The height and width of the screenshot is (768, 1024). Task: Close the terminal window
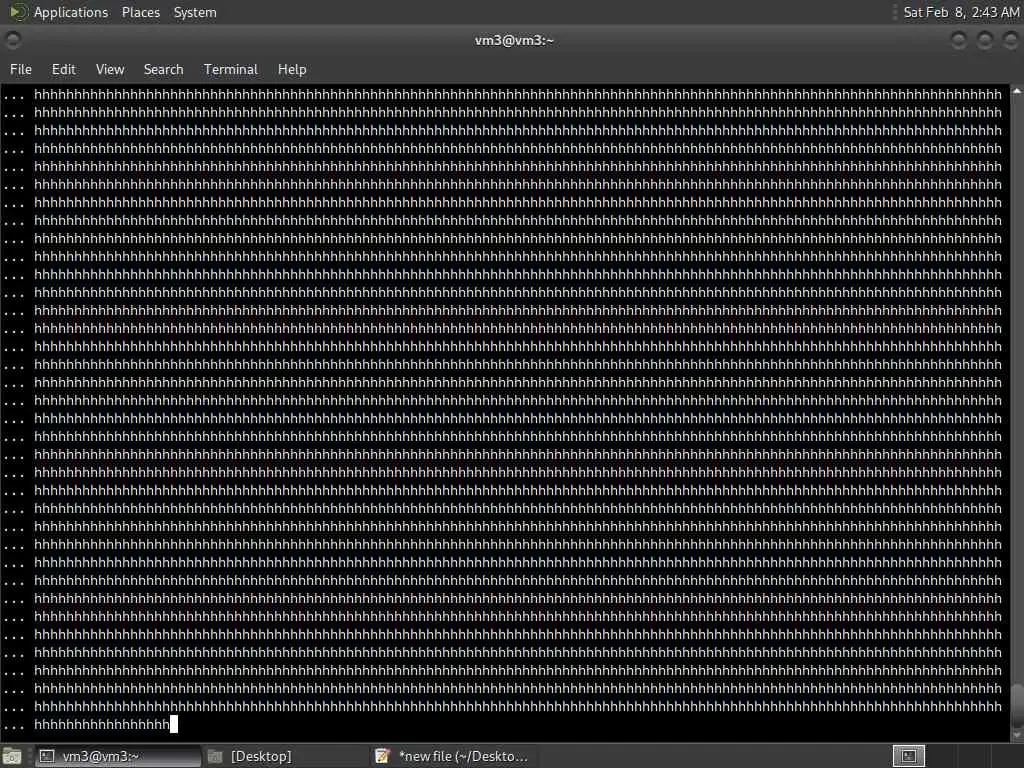pyautogui.click(x=1010, y=40)
